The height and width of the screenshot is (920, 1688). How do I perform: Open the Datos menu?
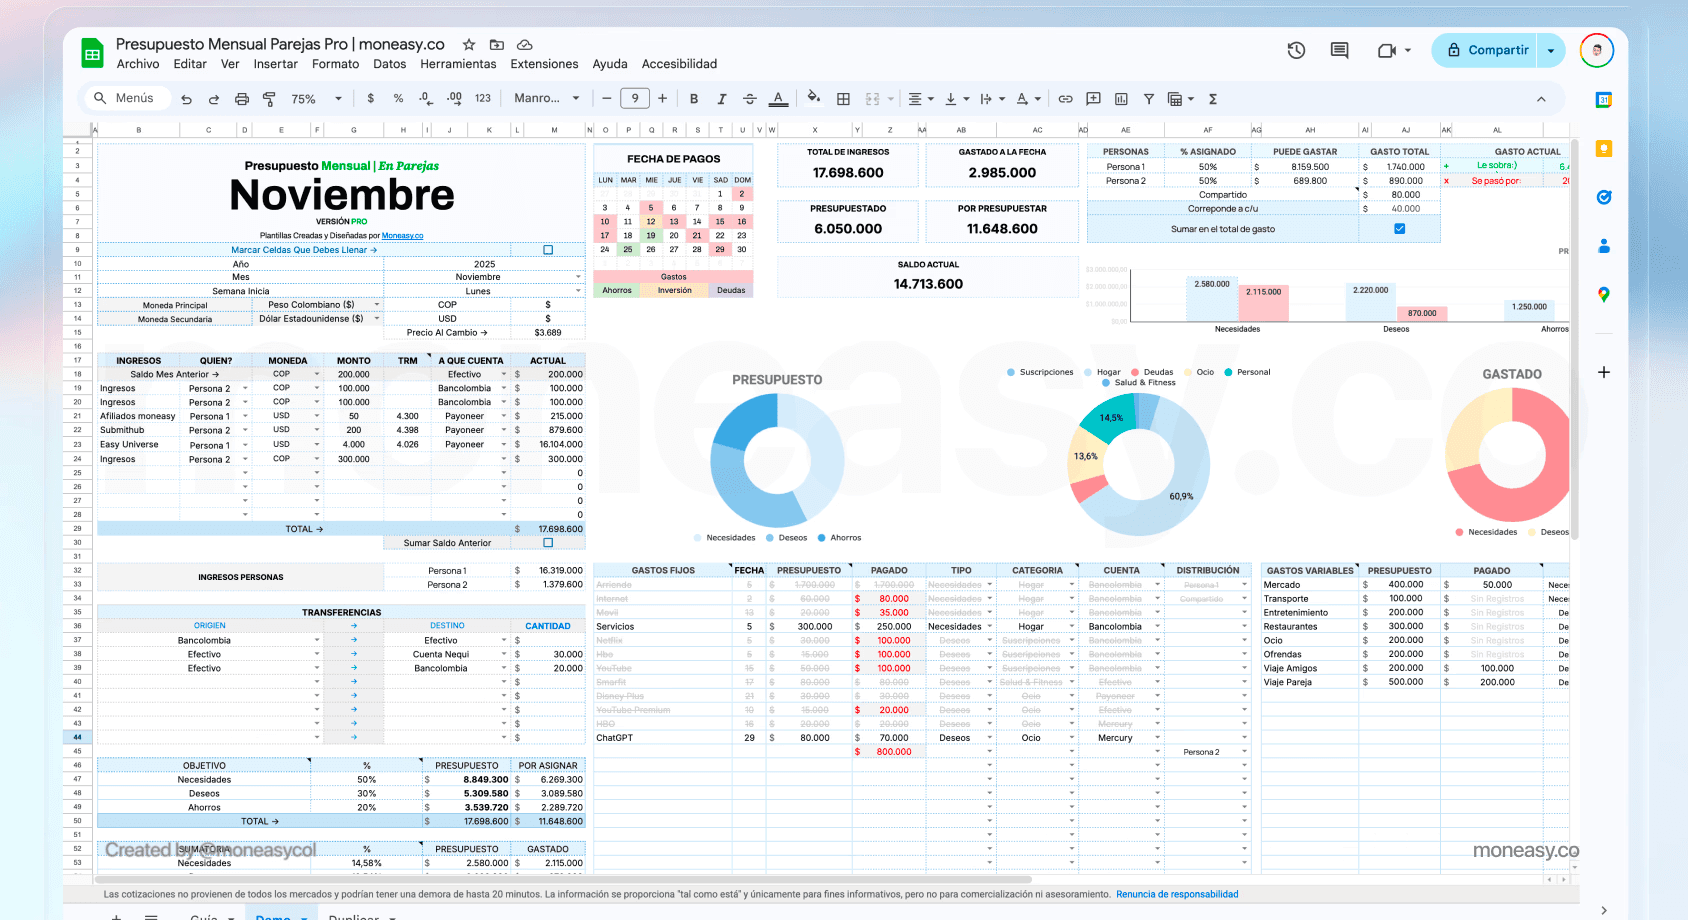(390, 64)
